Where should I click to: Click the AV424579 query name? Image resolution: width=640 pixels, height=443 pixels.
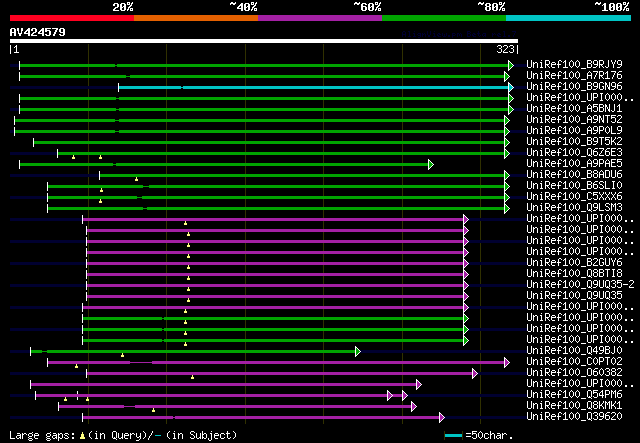tap(38, 32)
